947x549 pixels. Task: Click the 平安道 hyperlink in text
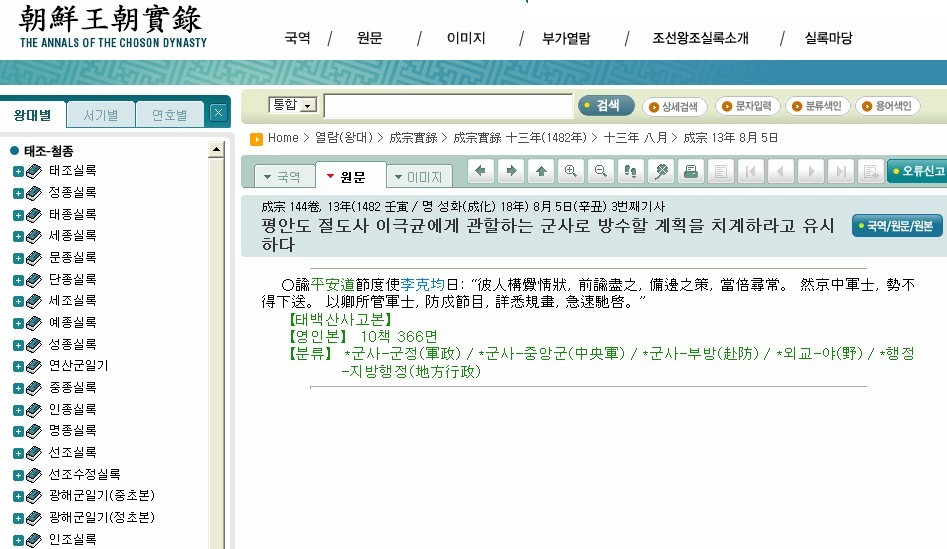[332, 285]
